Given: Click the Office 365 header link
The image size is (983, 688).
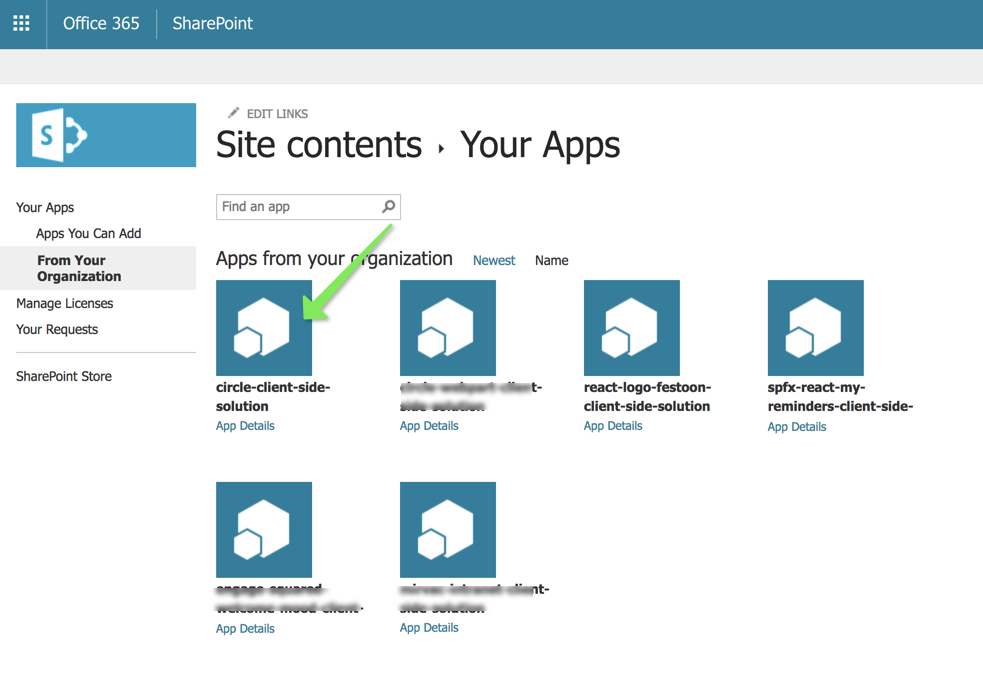Looking at the screenshot, I should point(101,24).
